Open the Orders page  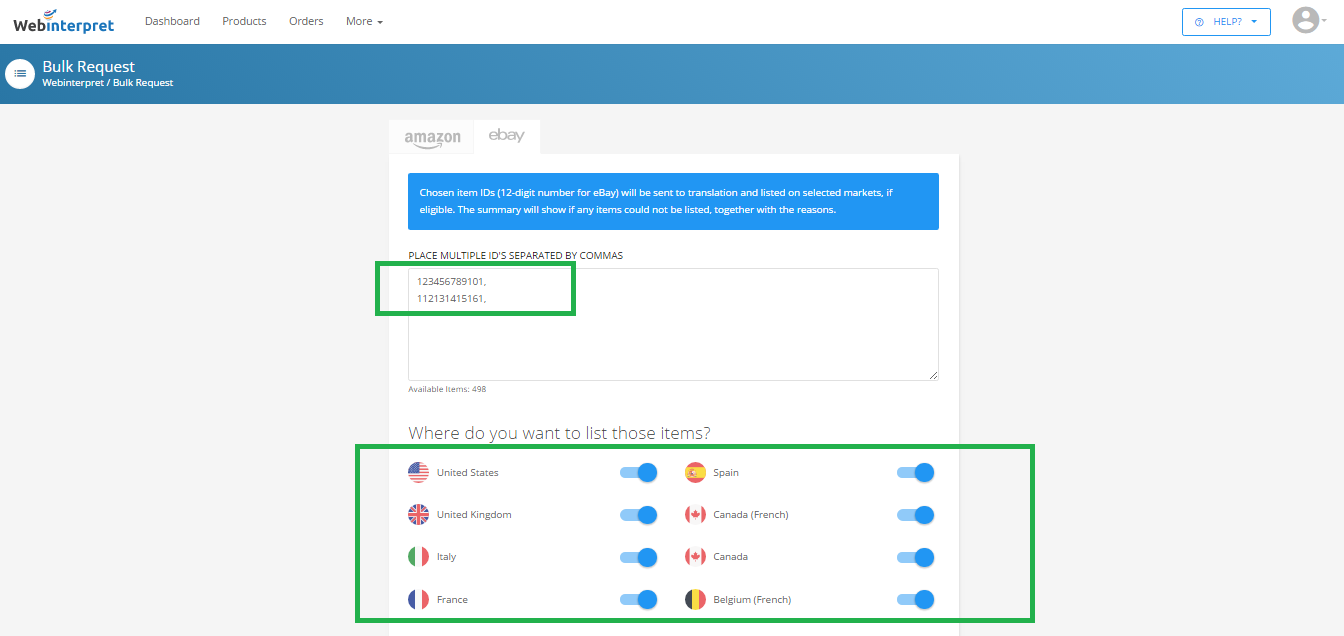click(306, 21)
